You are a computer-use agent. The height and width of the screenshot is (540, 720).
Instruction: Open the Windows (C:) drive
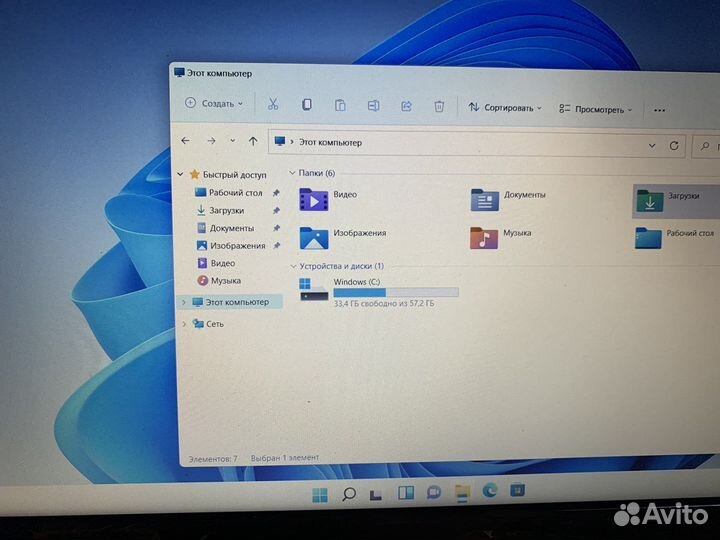[379, 290]
